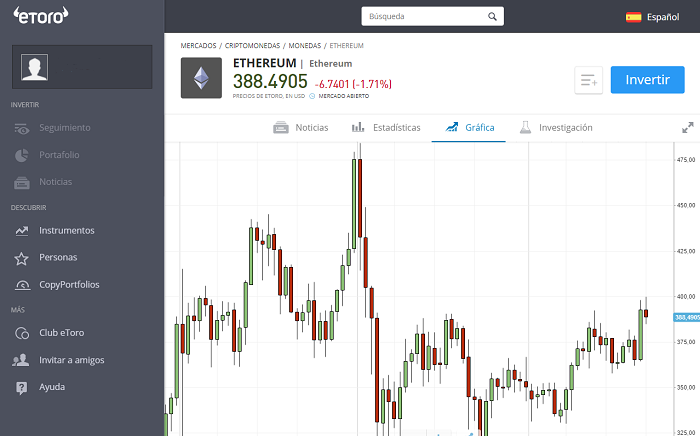The height and width of the screenshot is (436, 700).
Task: Click the eToro logo
Action: (x=41, y=16)
